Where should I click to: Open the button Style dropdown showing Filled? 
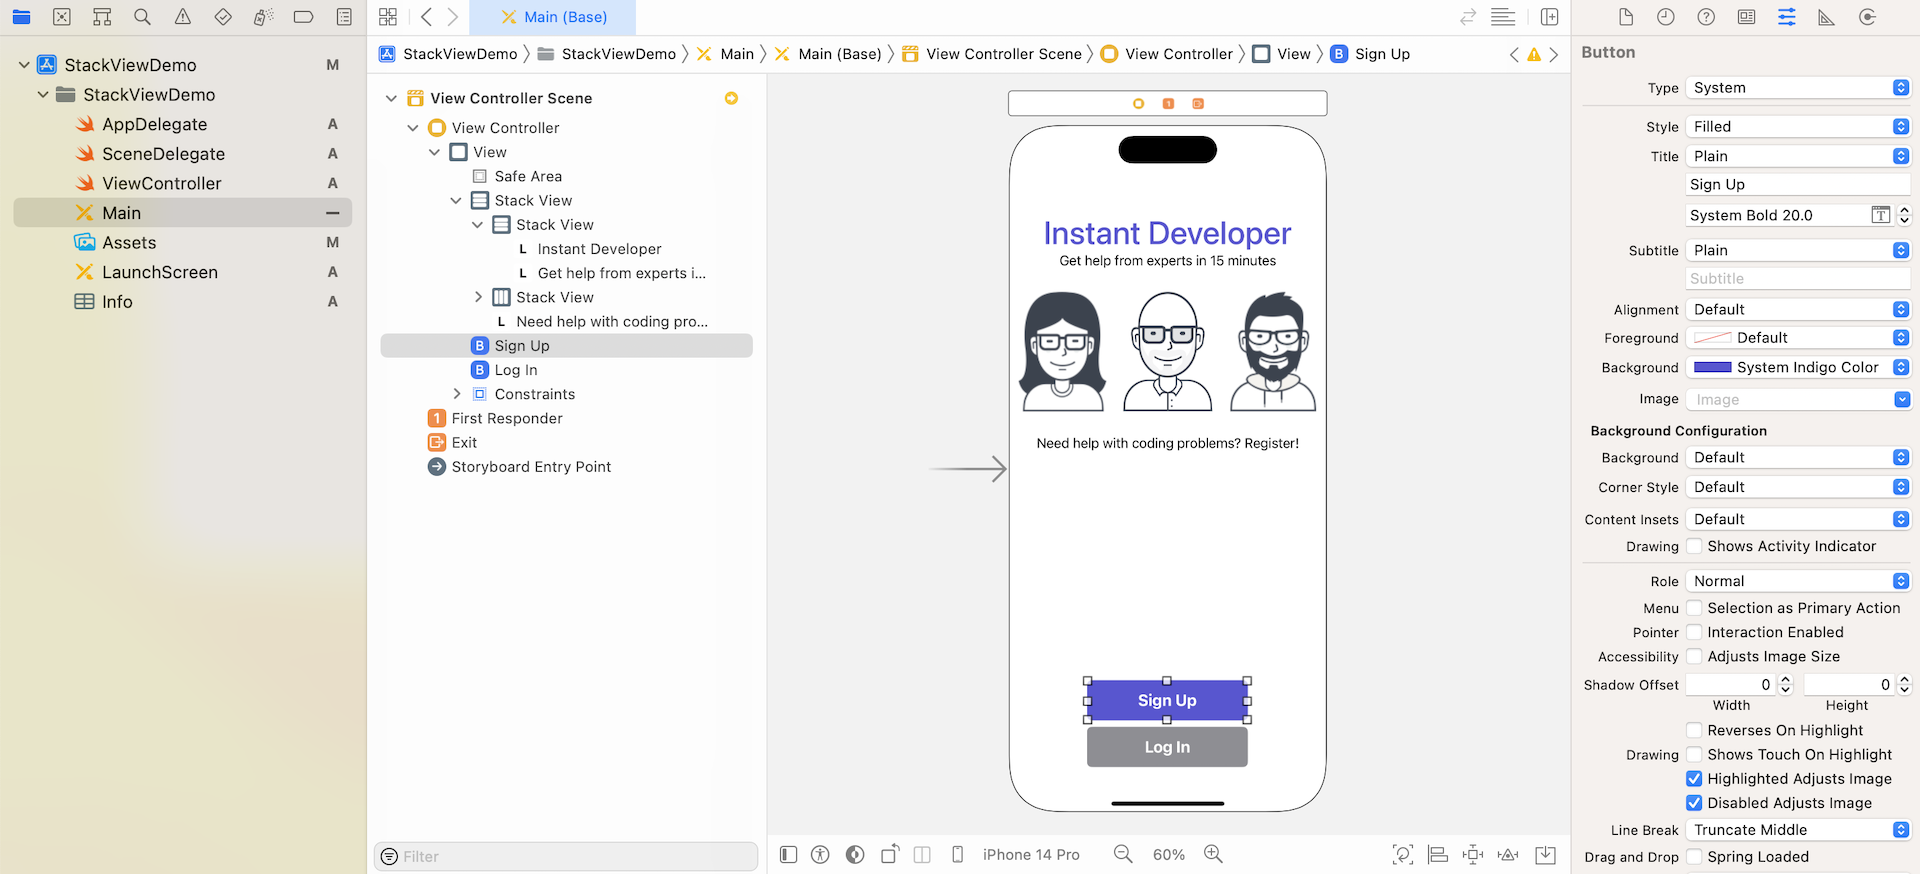click(x=1797, y=127)
